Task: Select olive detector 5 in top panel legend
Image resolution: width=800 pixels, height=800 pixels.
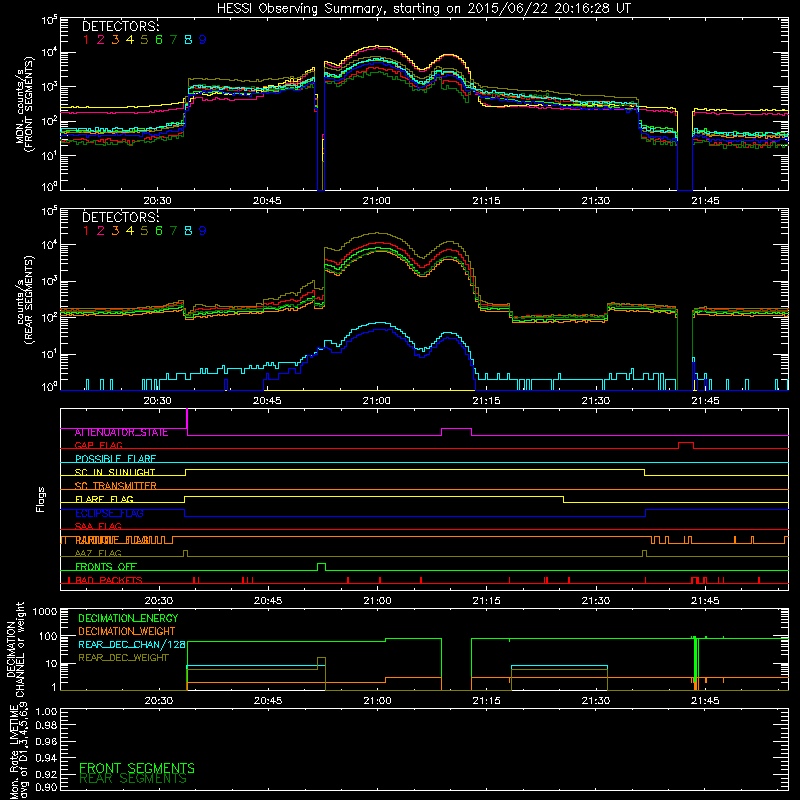Action: 144,40
